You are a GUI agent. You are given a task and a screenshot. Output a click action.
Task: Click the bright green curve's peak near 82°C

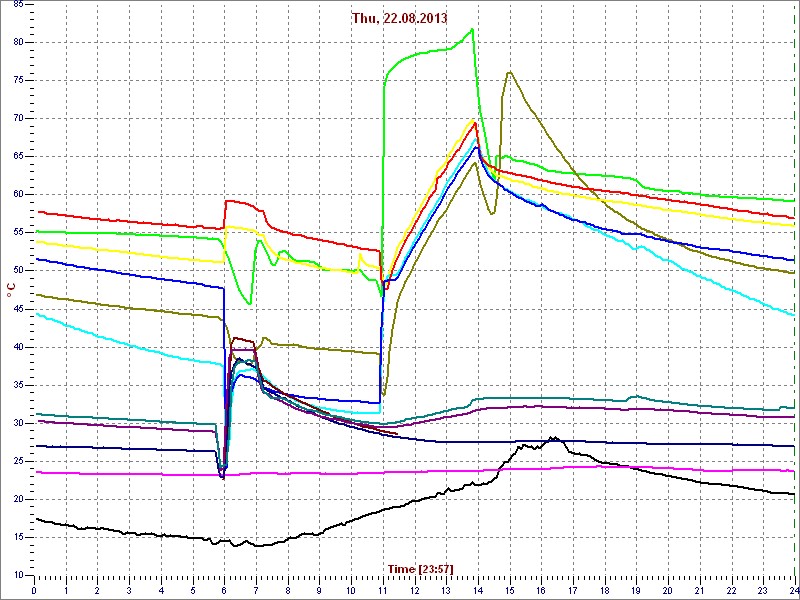(x=472, y=29)
